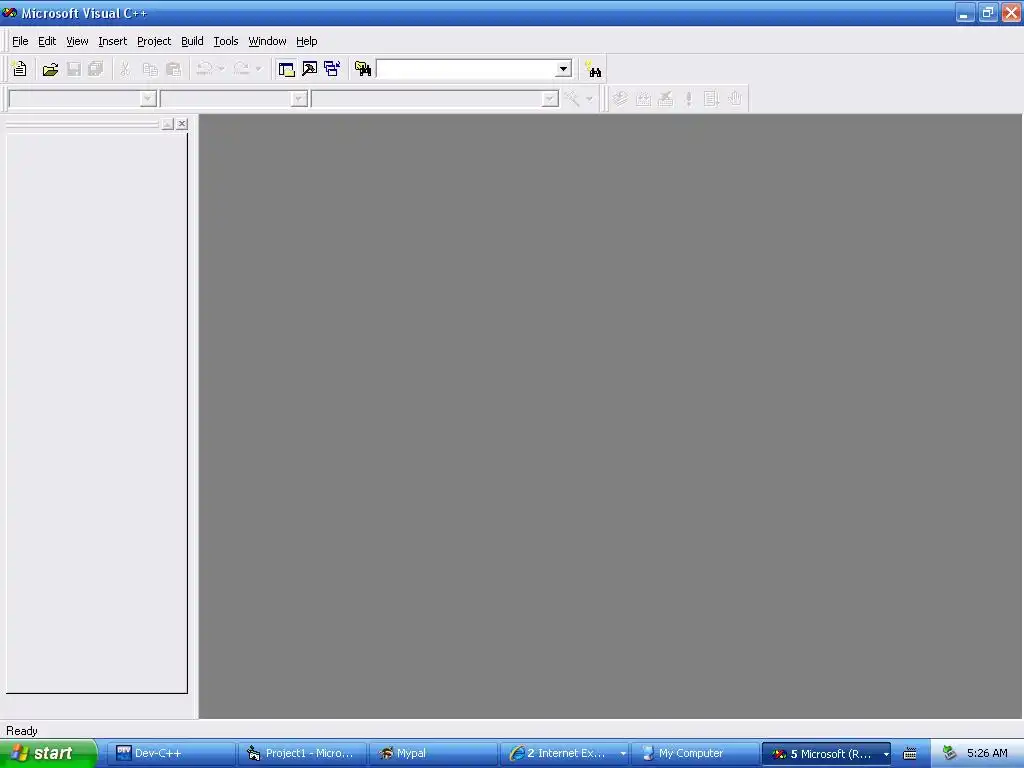Click the New Text File icon

pos(20,69)
